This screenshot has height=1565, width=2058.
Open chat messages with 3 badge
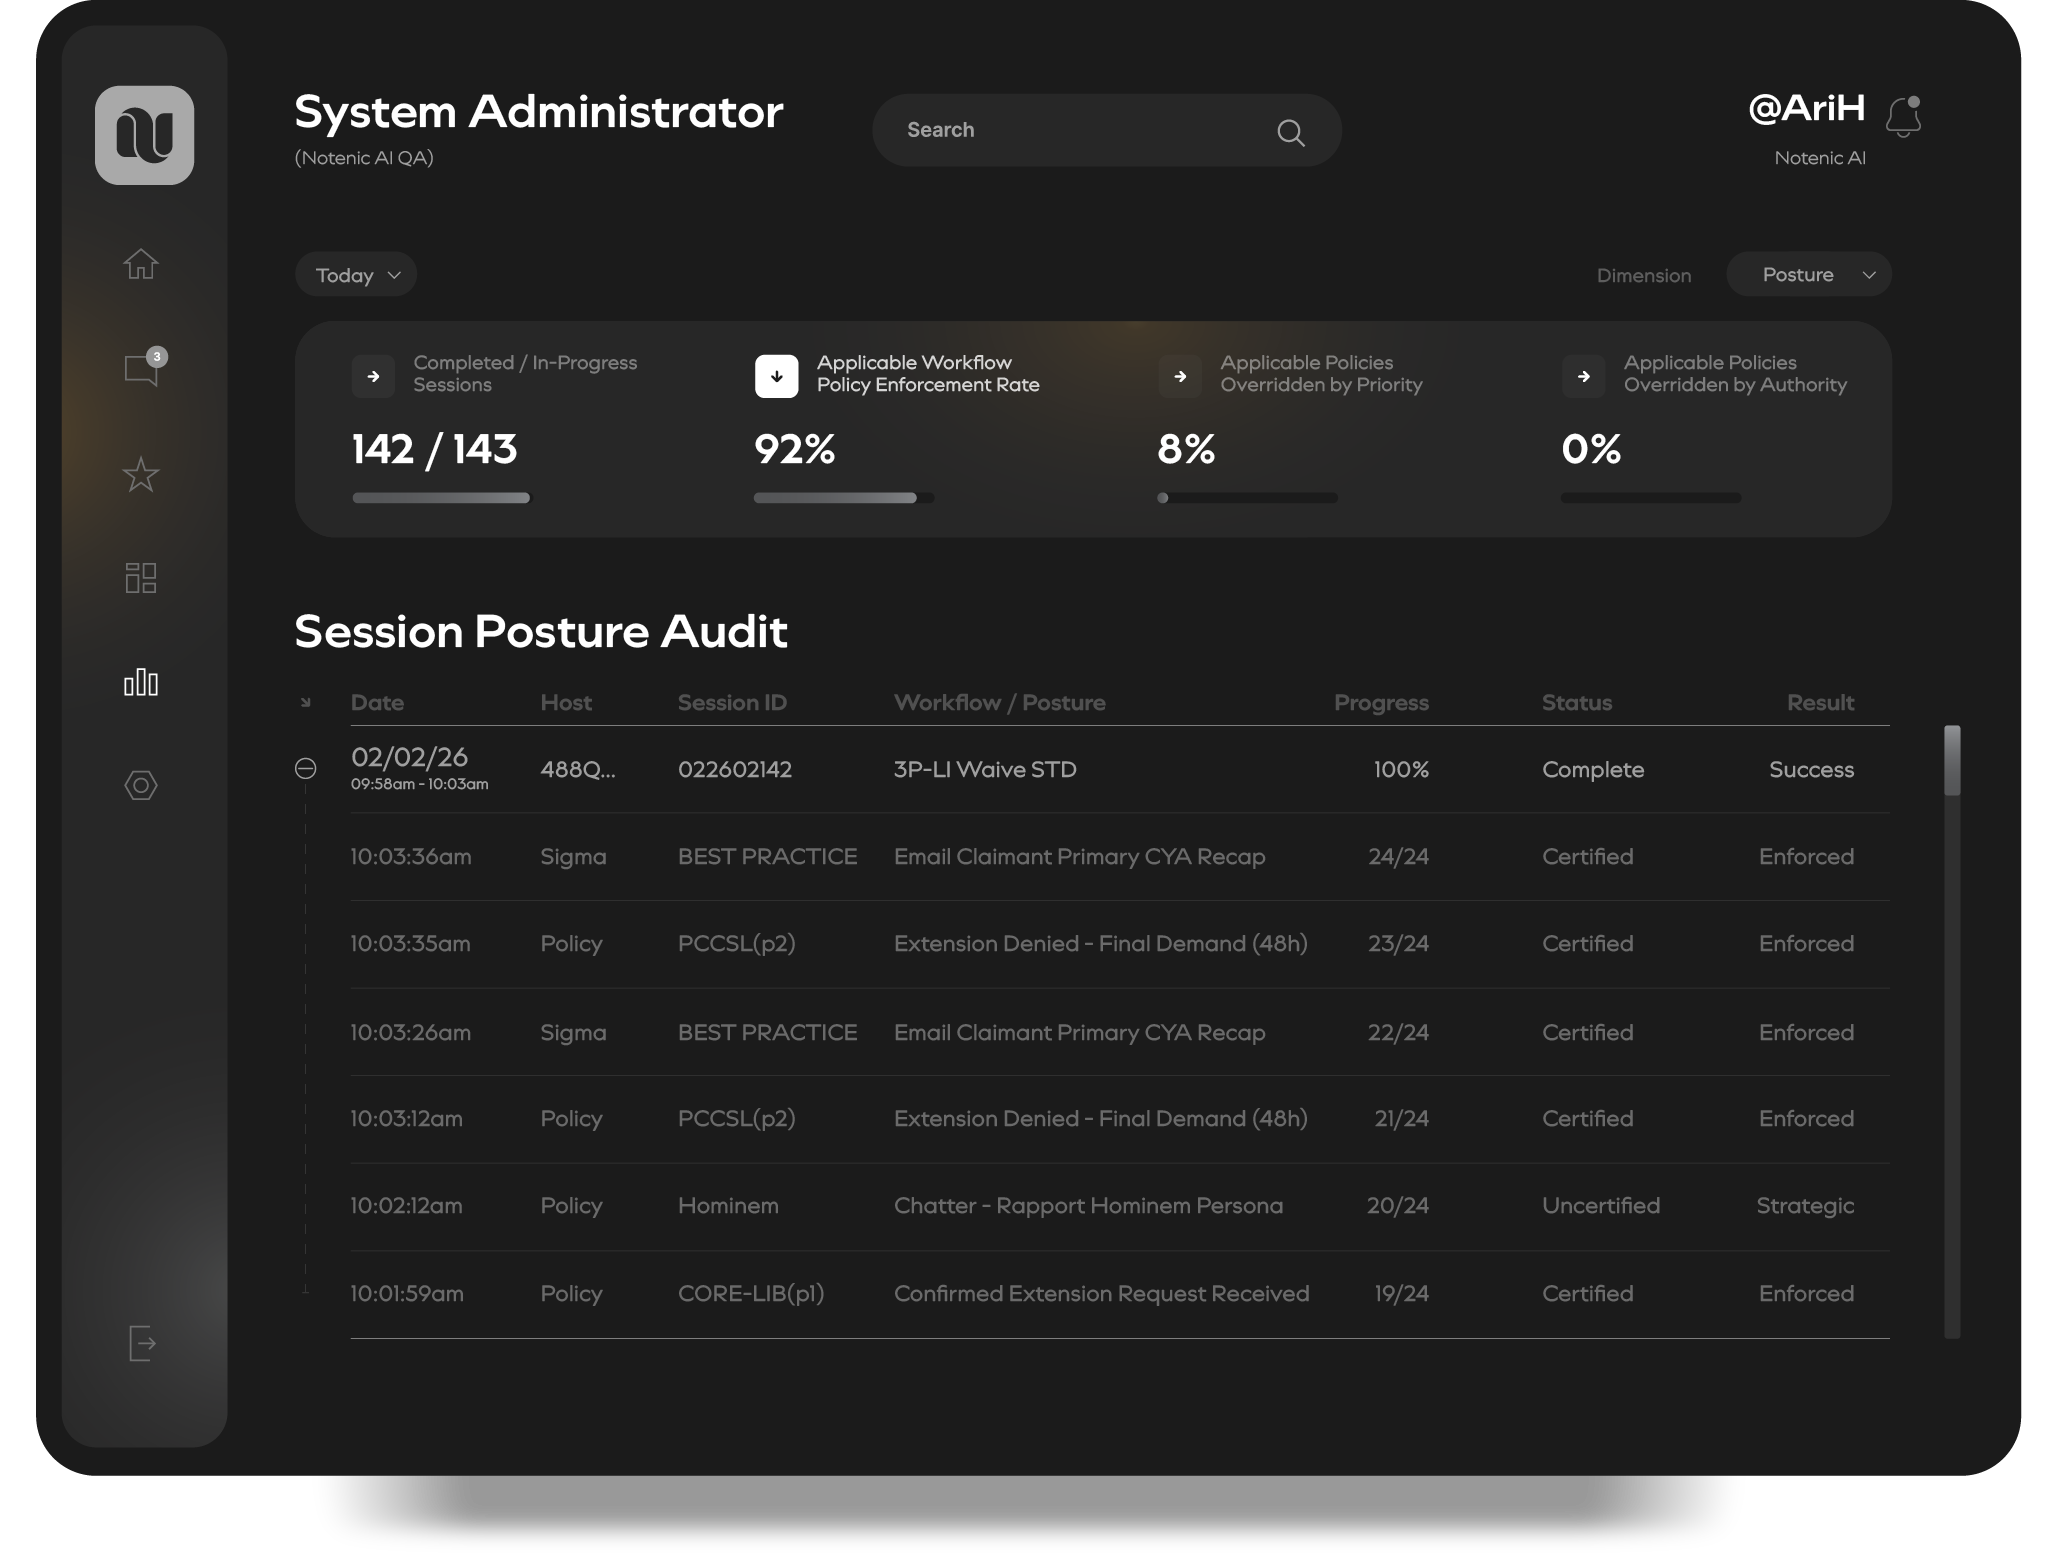coord(141,369)
